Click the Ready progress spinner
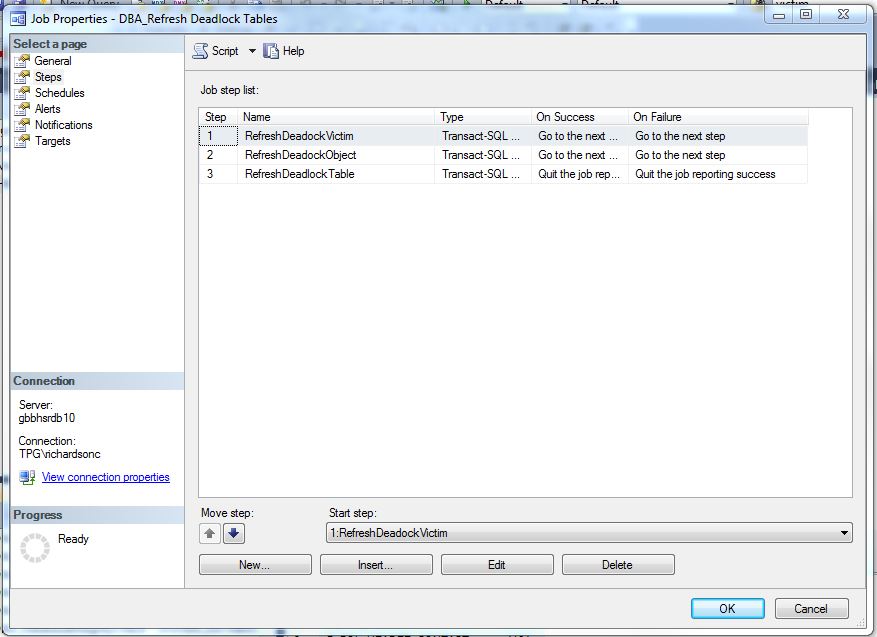The width and height of the screenshot is (877, 637). click(35, 548)
